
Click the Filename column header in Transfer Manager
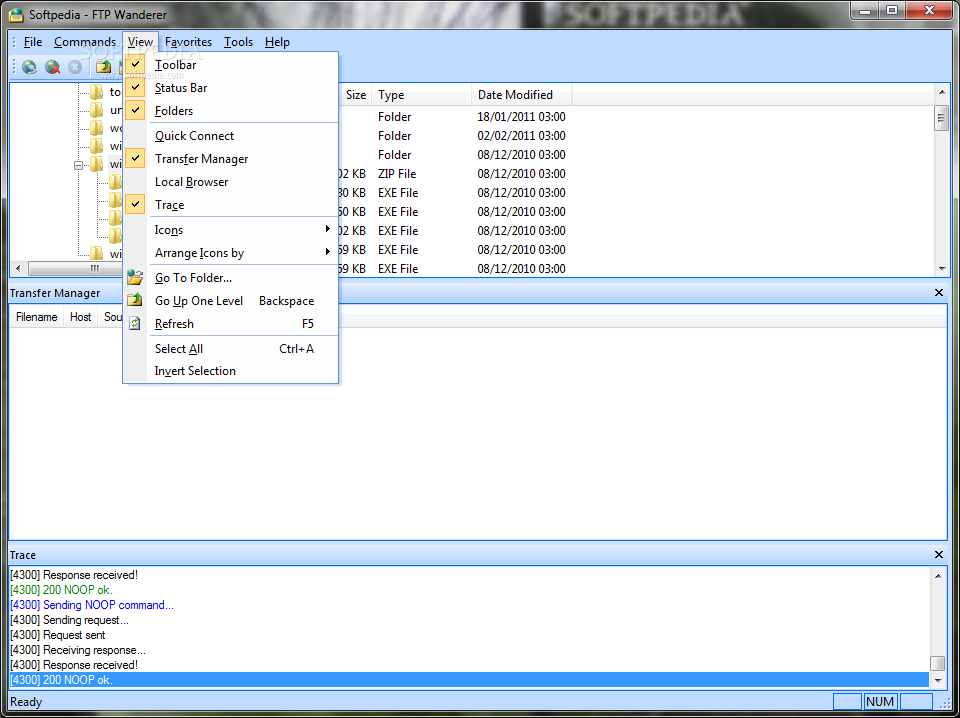tap(37, 317)
